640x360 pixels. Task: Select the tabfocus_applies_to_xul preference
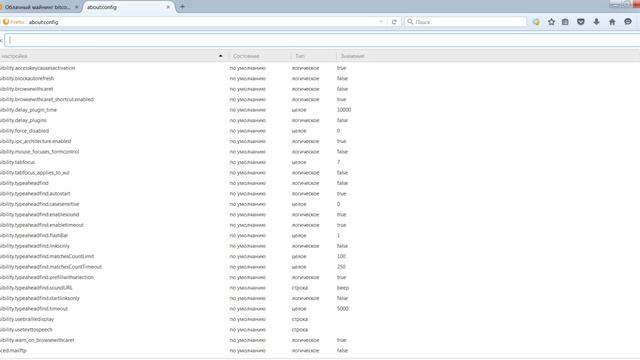coord(35,173)
